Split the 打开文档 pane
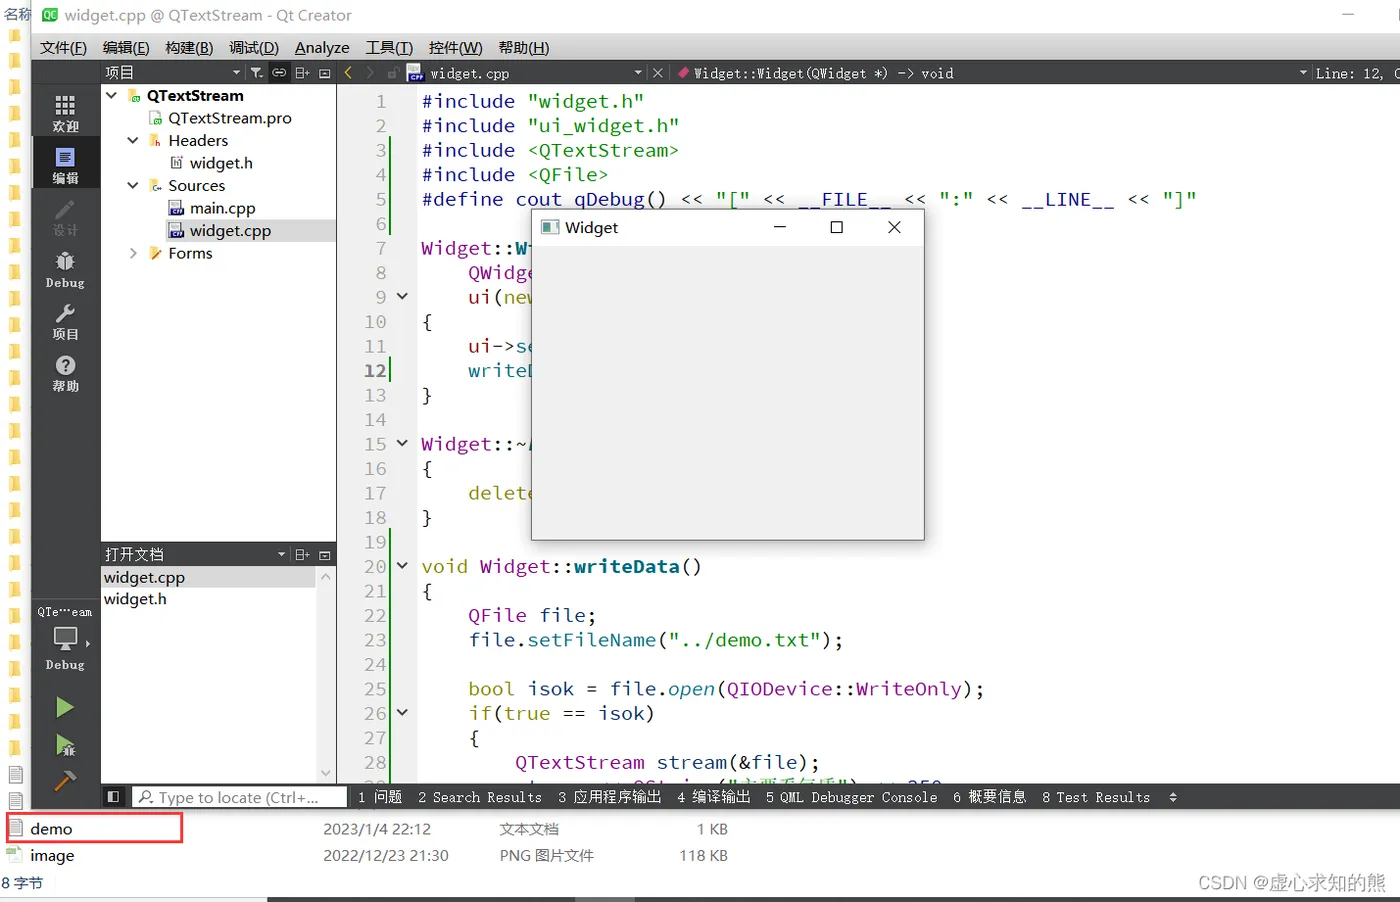The width and height of the screenshot is (1400, 902). tap(302, 555)
